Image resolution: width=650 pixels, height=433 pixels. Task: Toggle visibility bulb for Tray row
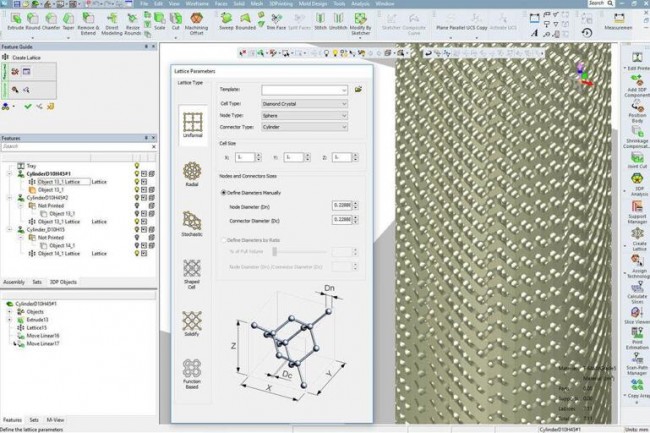[137, 164]
